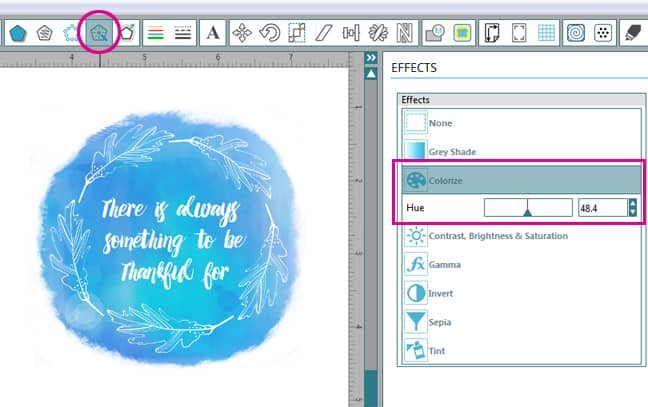This screenshot has height=407, width=648.
Task: Open the Grid settings icon
Action: click(x=546, y=32)
